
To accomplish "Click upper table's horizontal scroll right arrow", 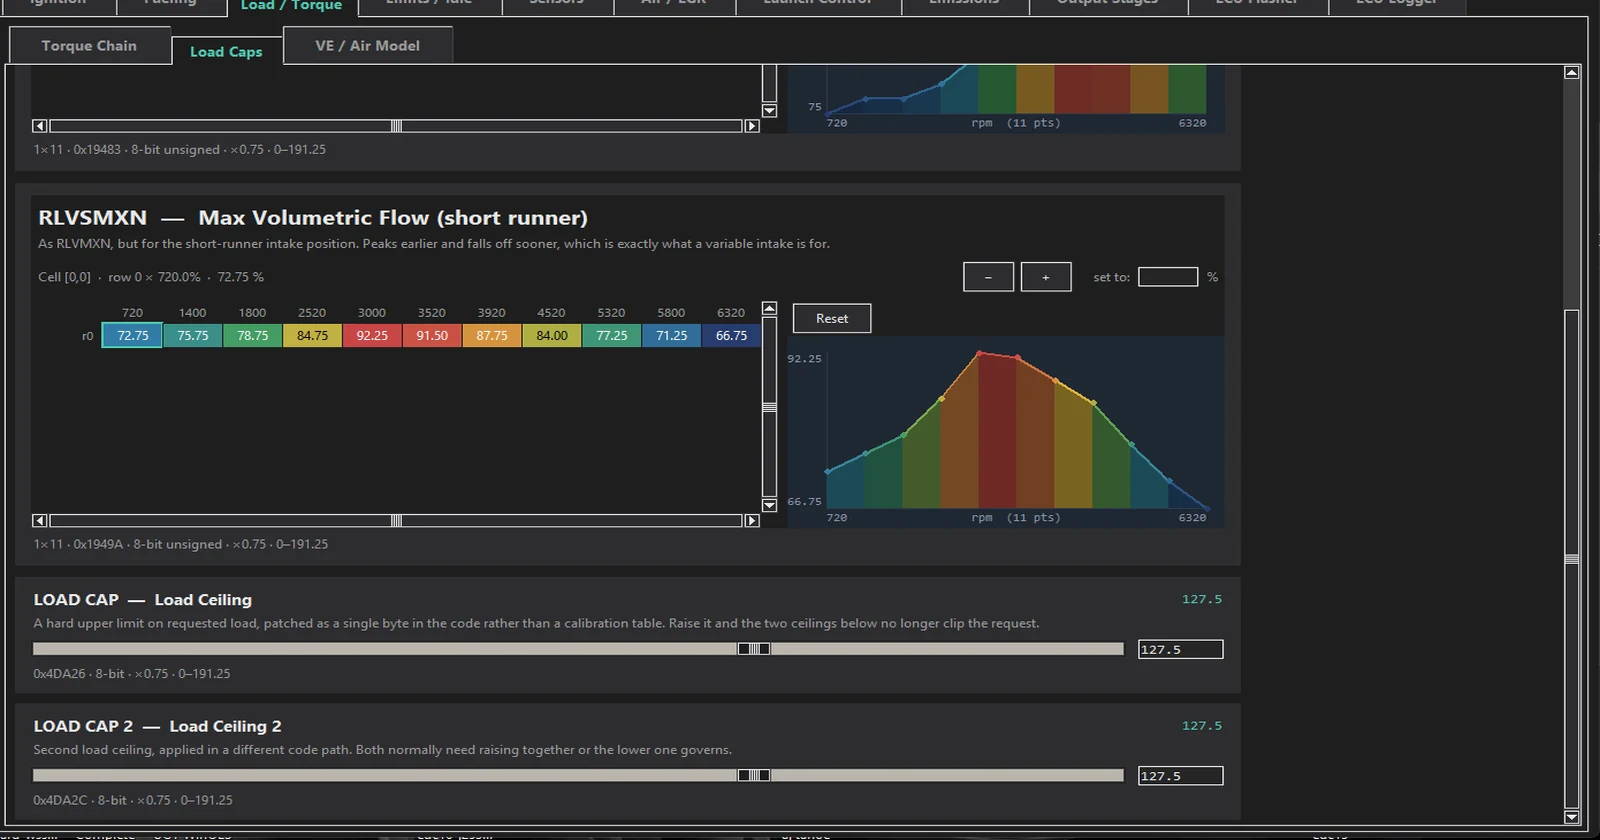I will tap(752, 126).
